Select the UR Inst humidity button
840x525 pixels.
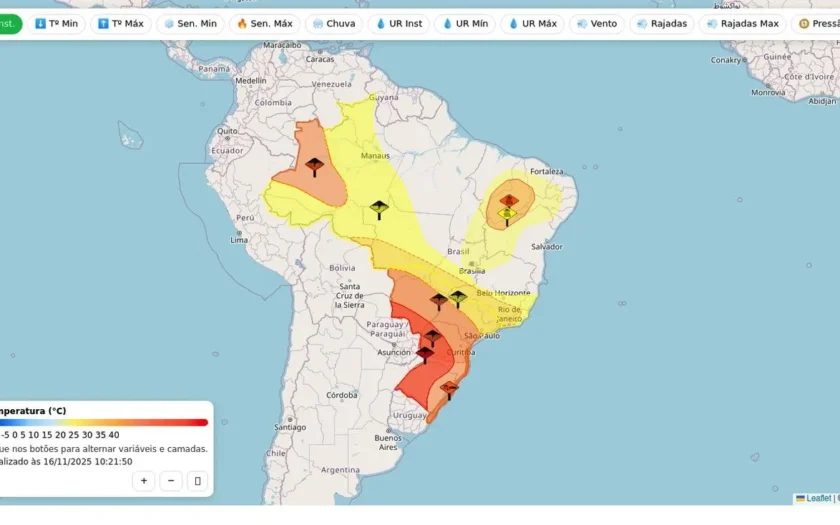(399, 24)
